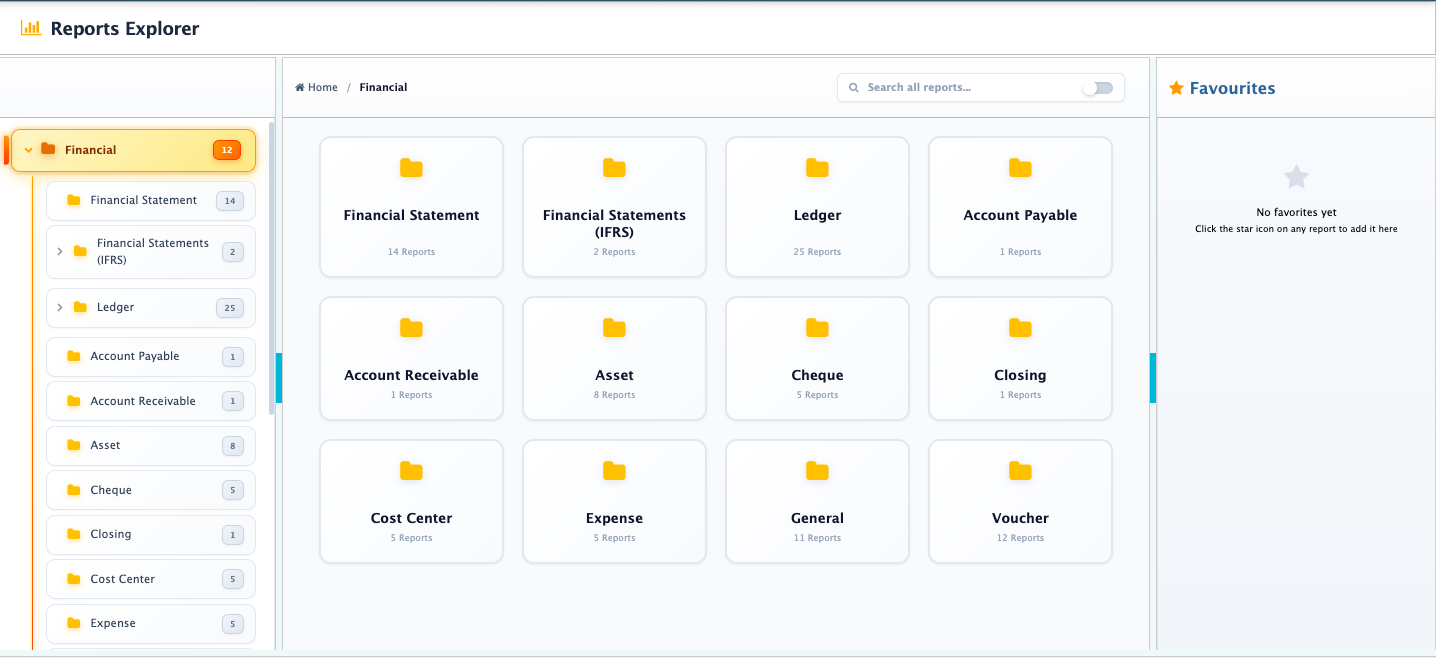
Task: Click the Financial root folder icon in sidebar
Action: [x=48, y=150]
